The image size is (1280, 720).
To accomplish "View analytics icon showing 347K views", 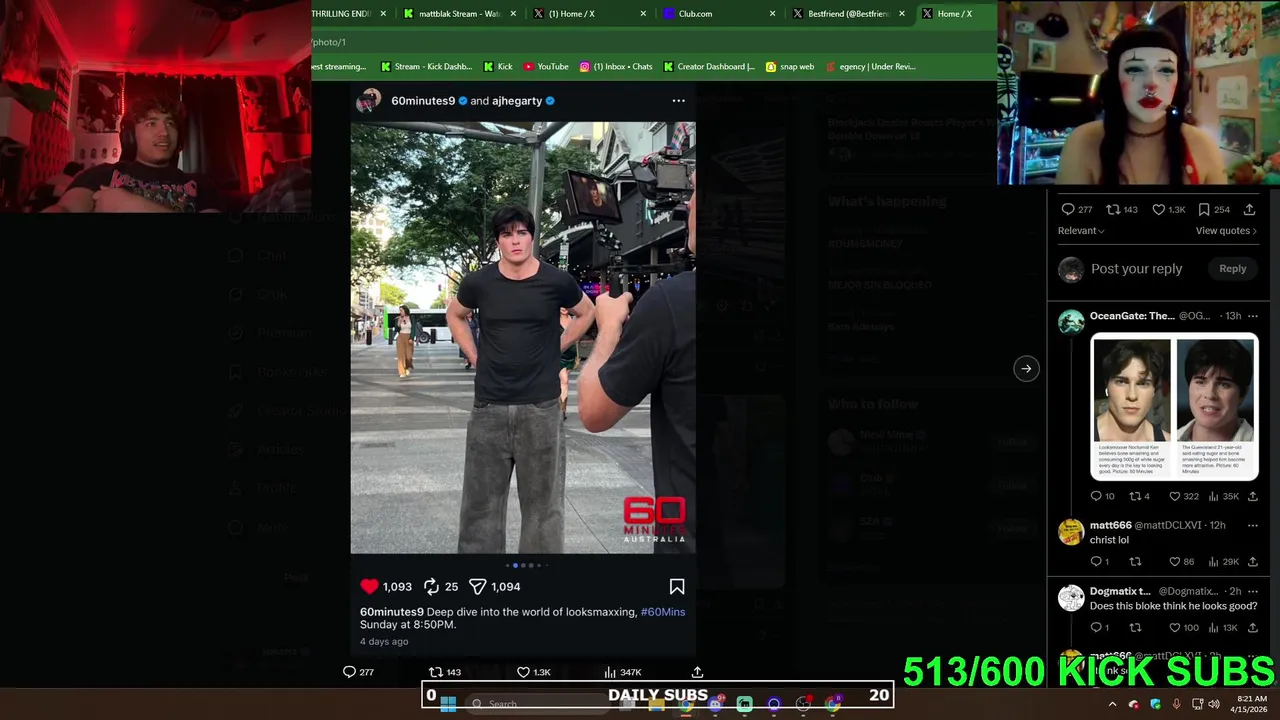I will point(610,672).
